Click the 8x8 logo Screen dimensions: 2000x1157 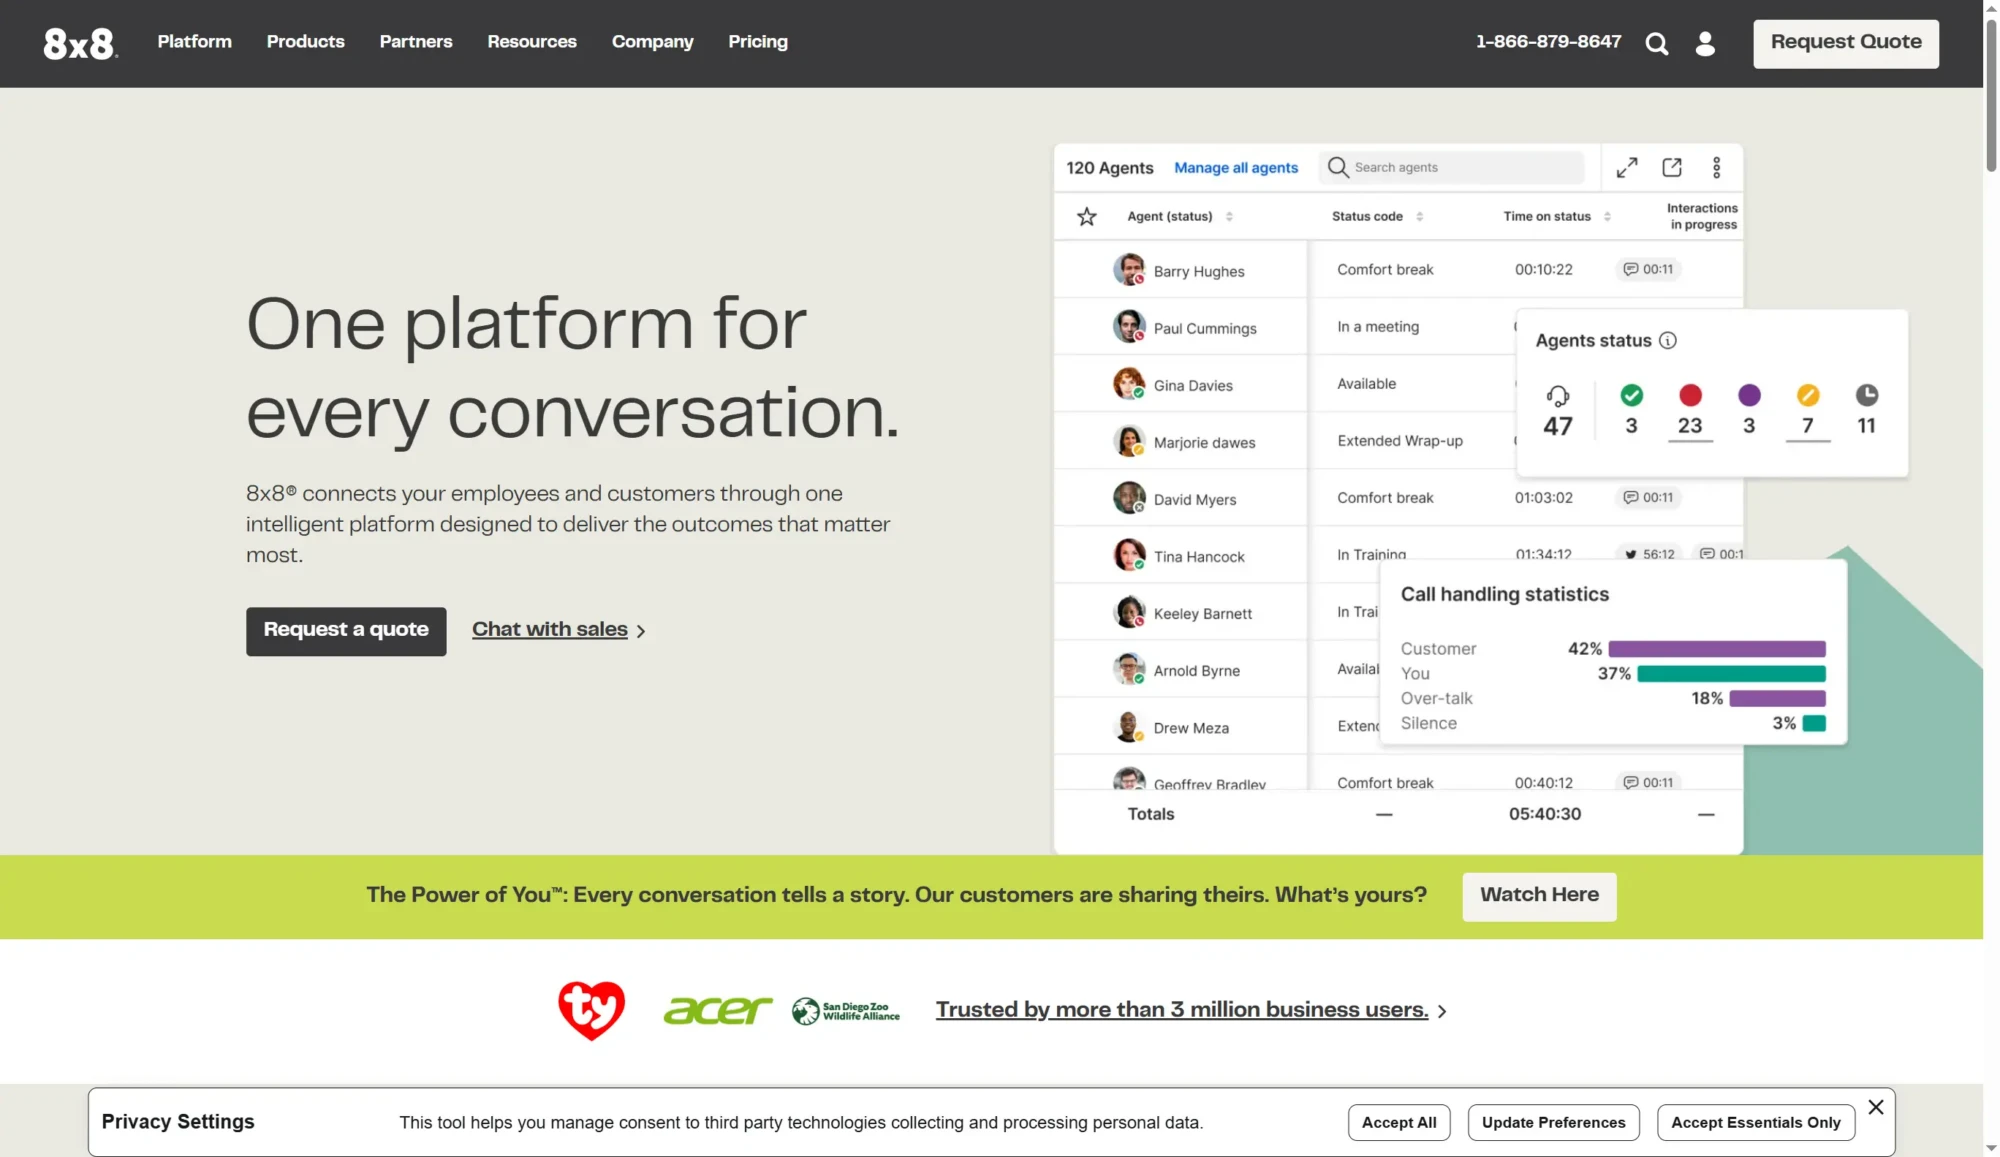click(x=80, y=43)
